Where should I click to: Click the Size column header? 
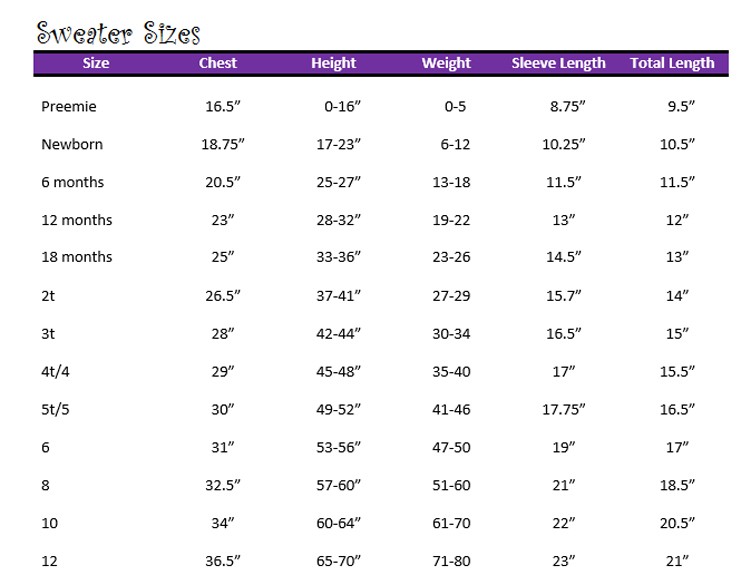click(96, 63)
